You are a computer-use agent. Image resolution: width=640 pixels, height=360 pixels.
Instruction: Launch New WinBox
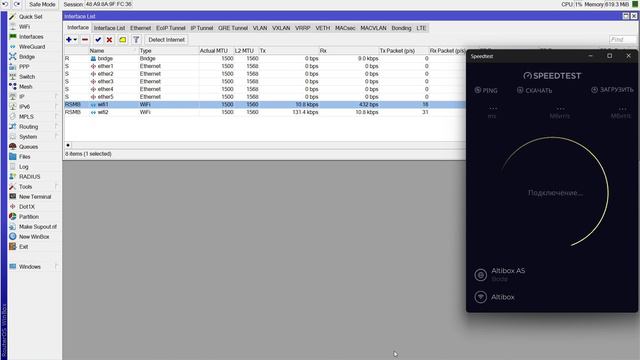click(x=34, y=237)
